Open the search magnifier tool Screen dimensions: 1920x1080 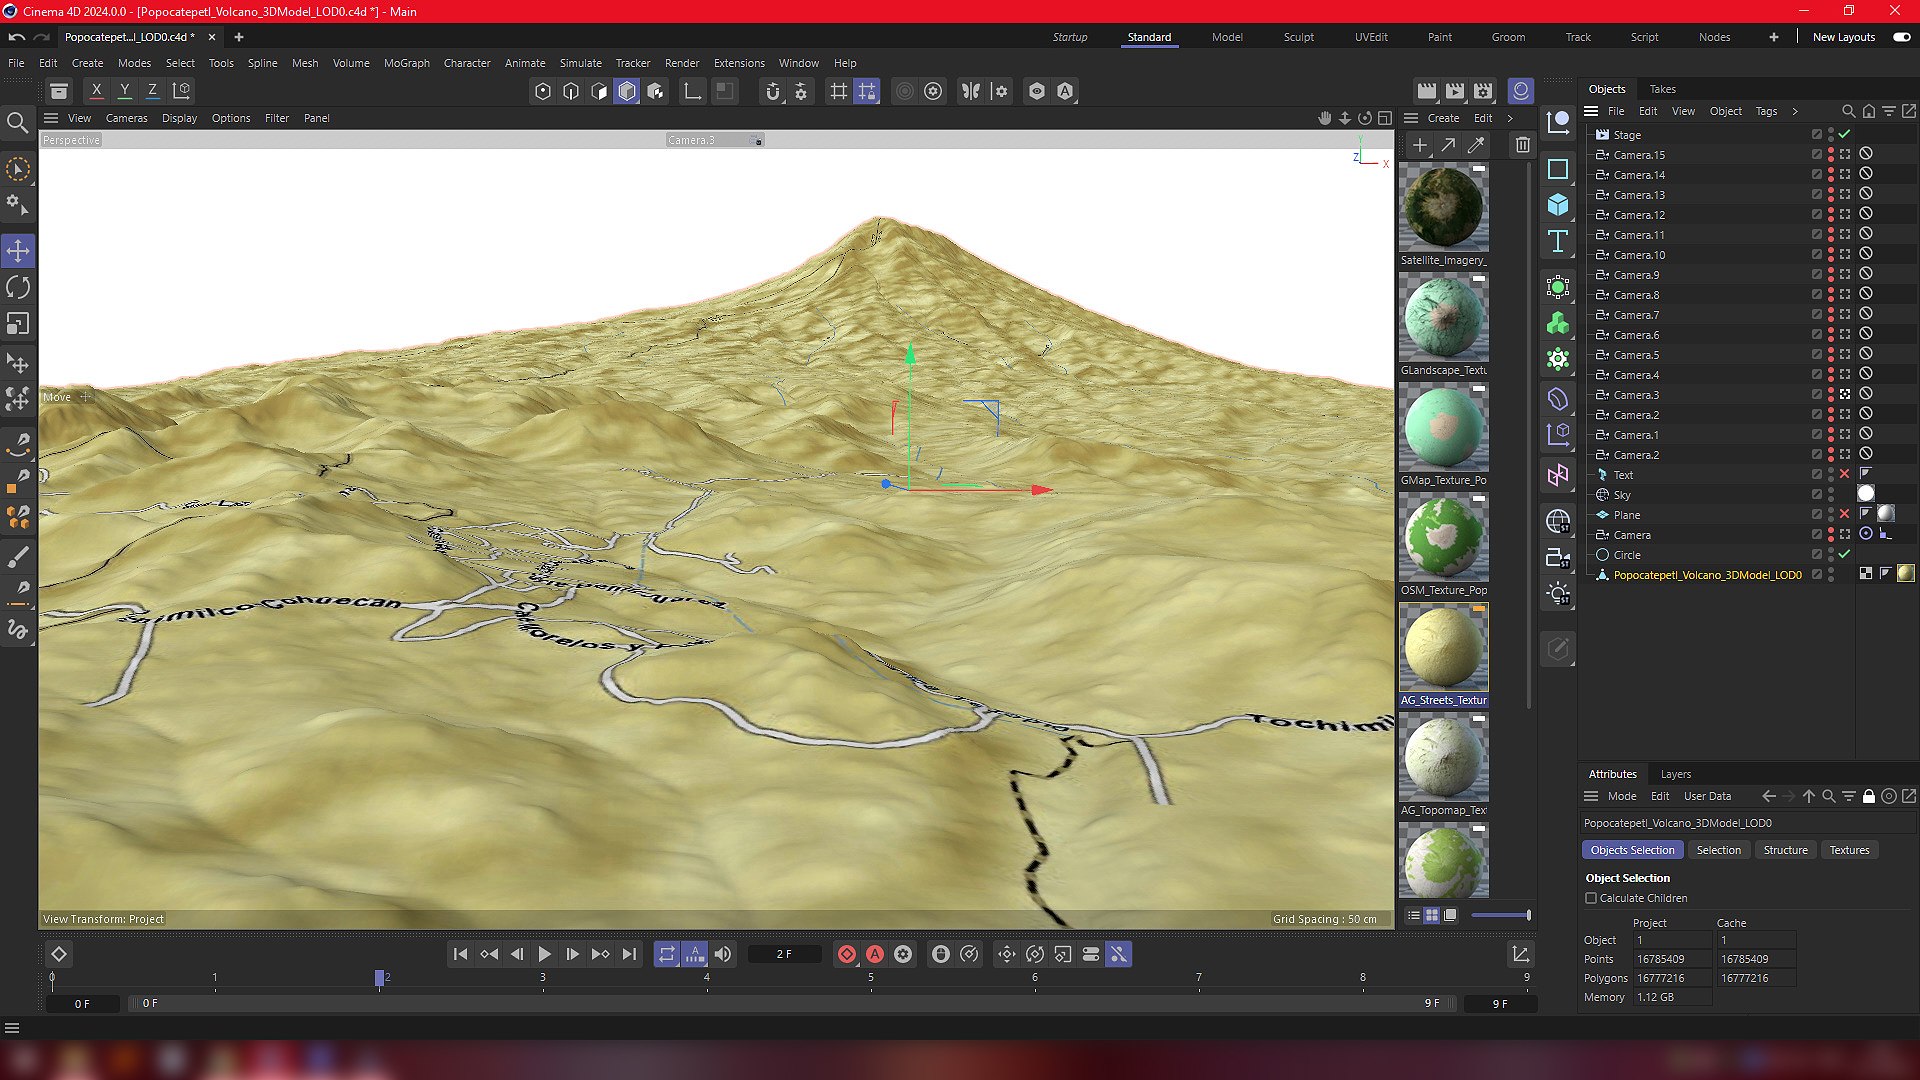tap(17, 123)
